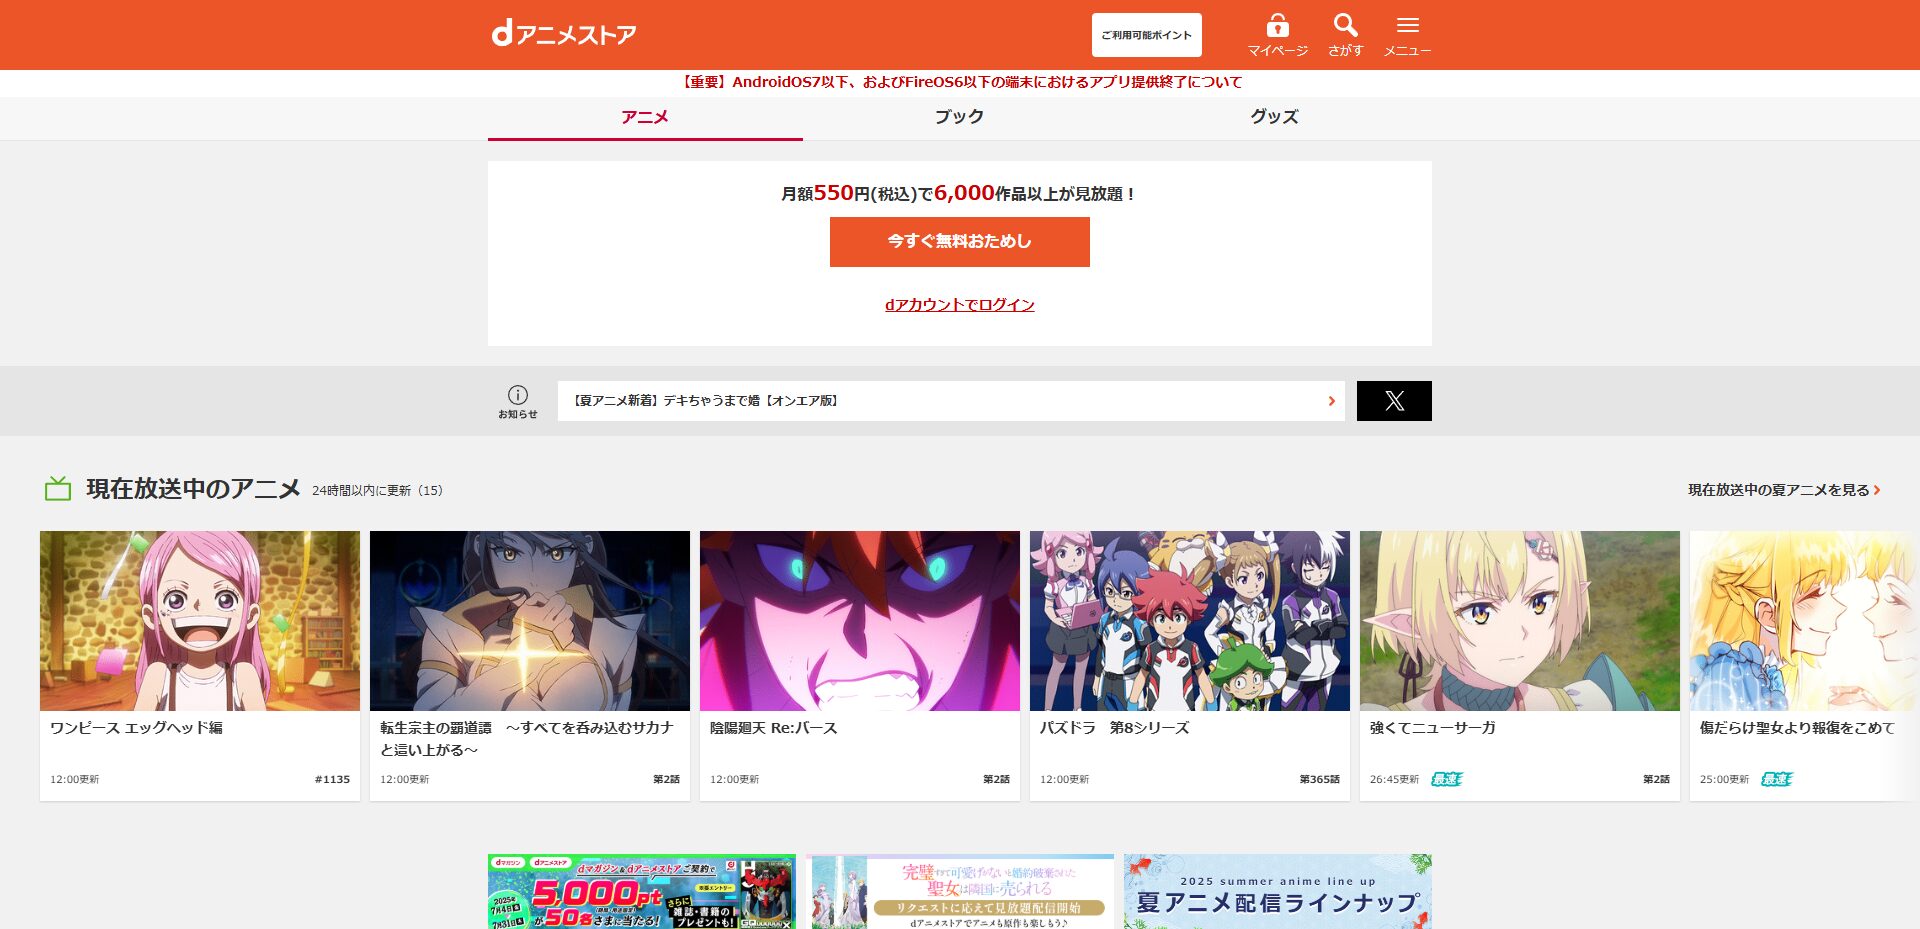The width and height of the screenshot is (1920, 929).
Task: Switch to the ブック tab
Action: click(x=960, y=117)
